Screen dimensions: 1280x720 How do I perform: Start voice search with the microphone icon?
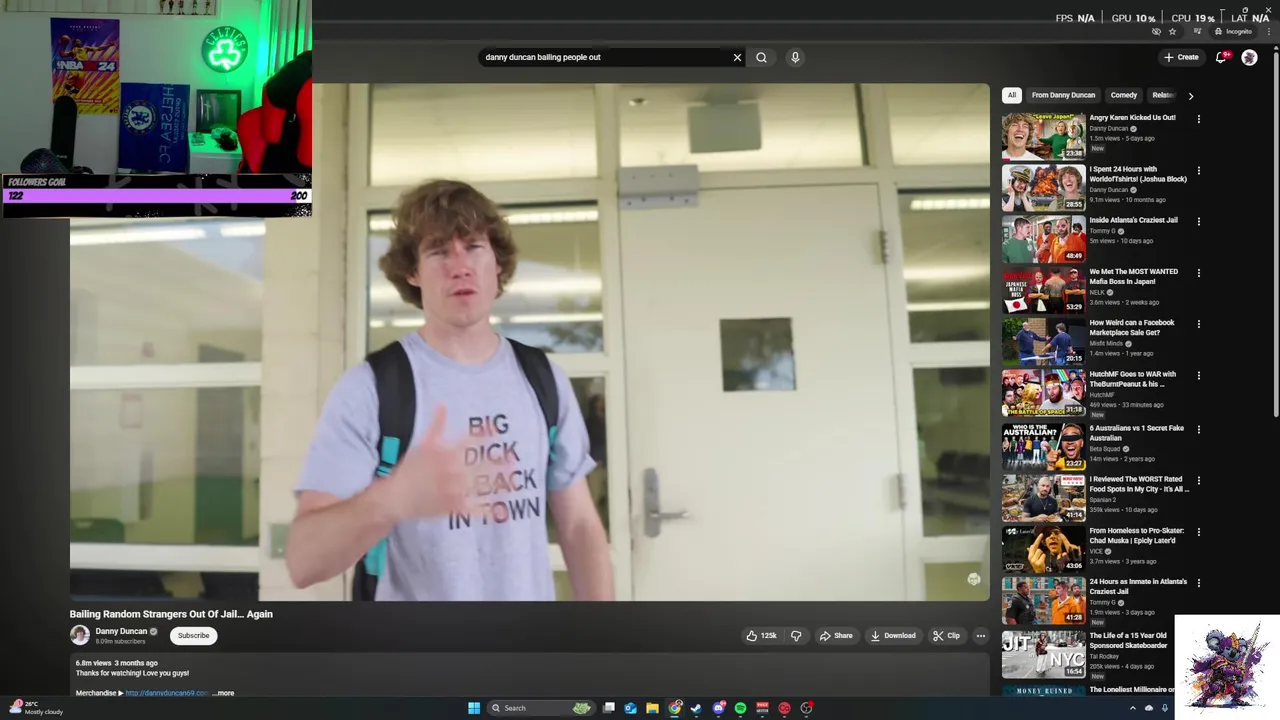click(x=795, y=57)
